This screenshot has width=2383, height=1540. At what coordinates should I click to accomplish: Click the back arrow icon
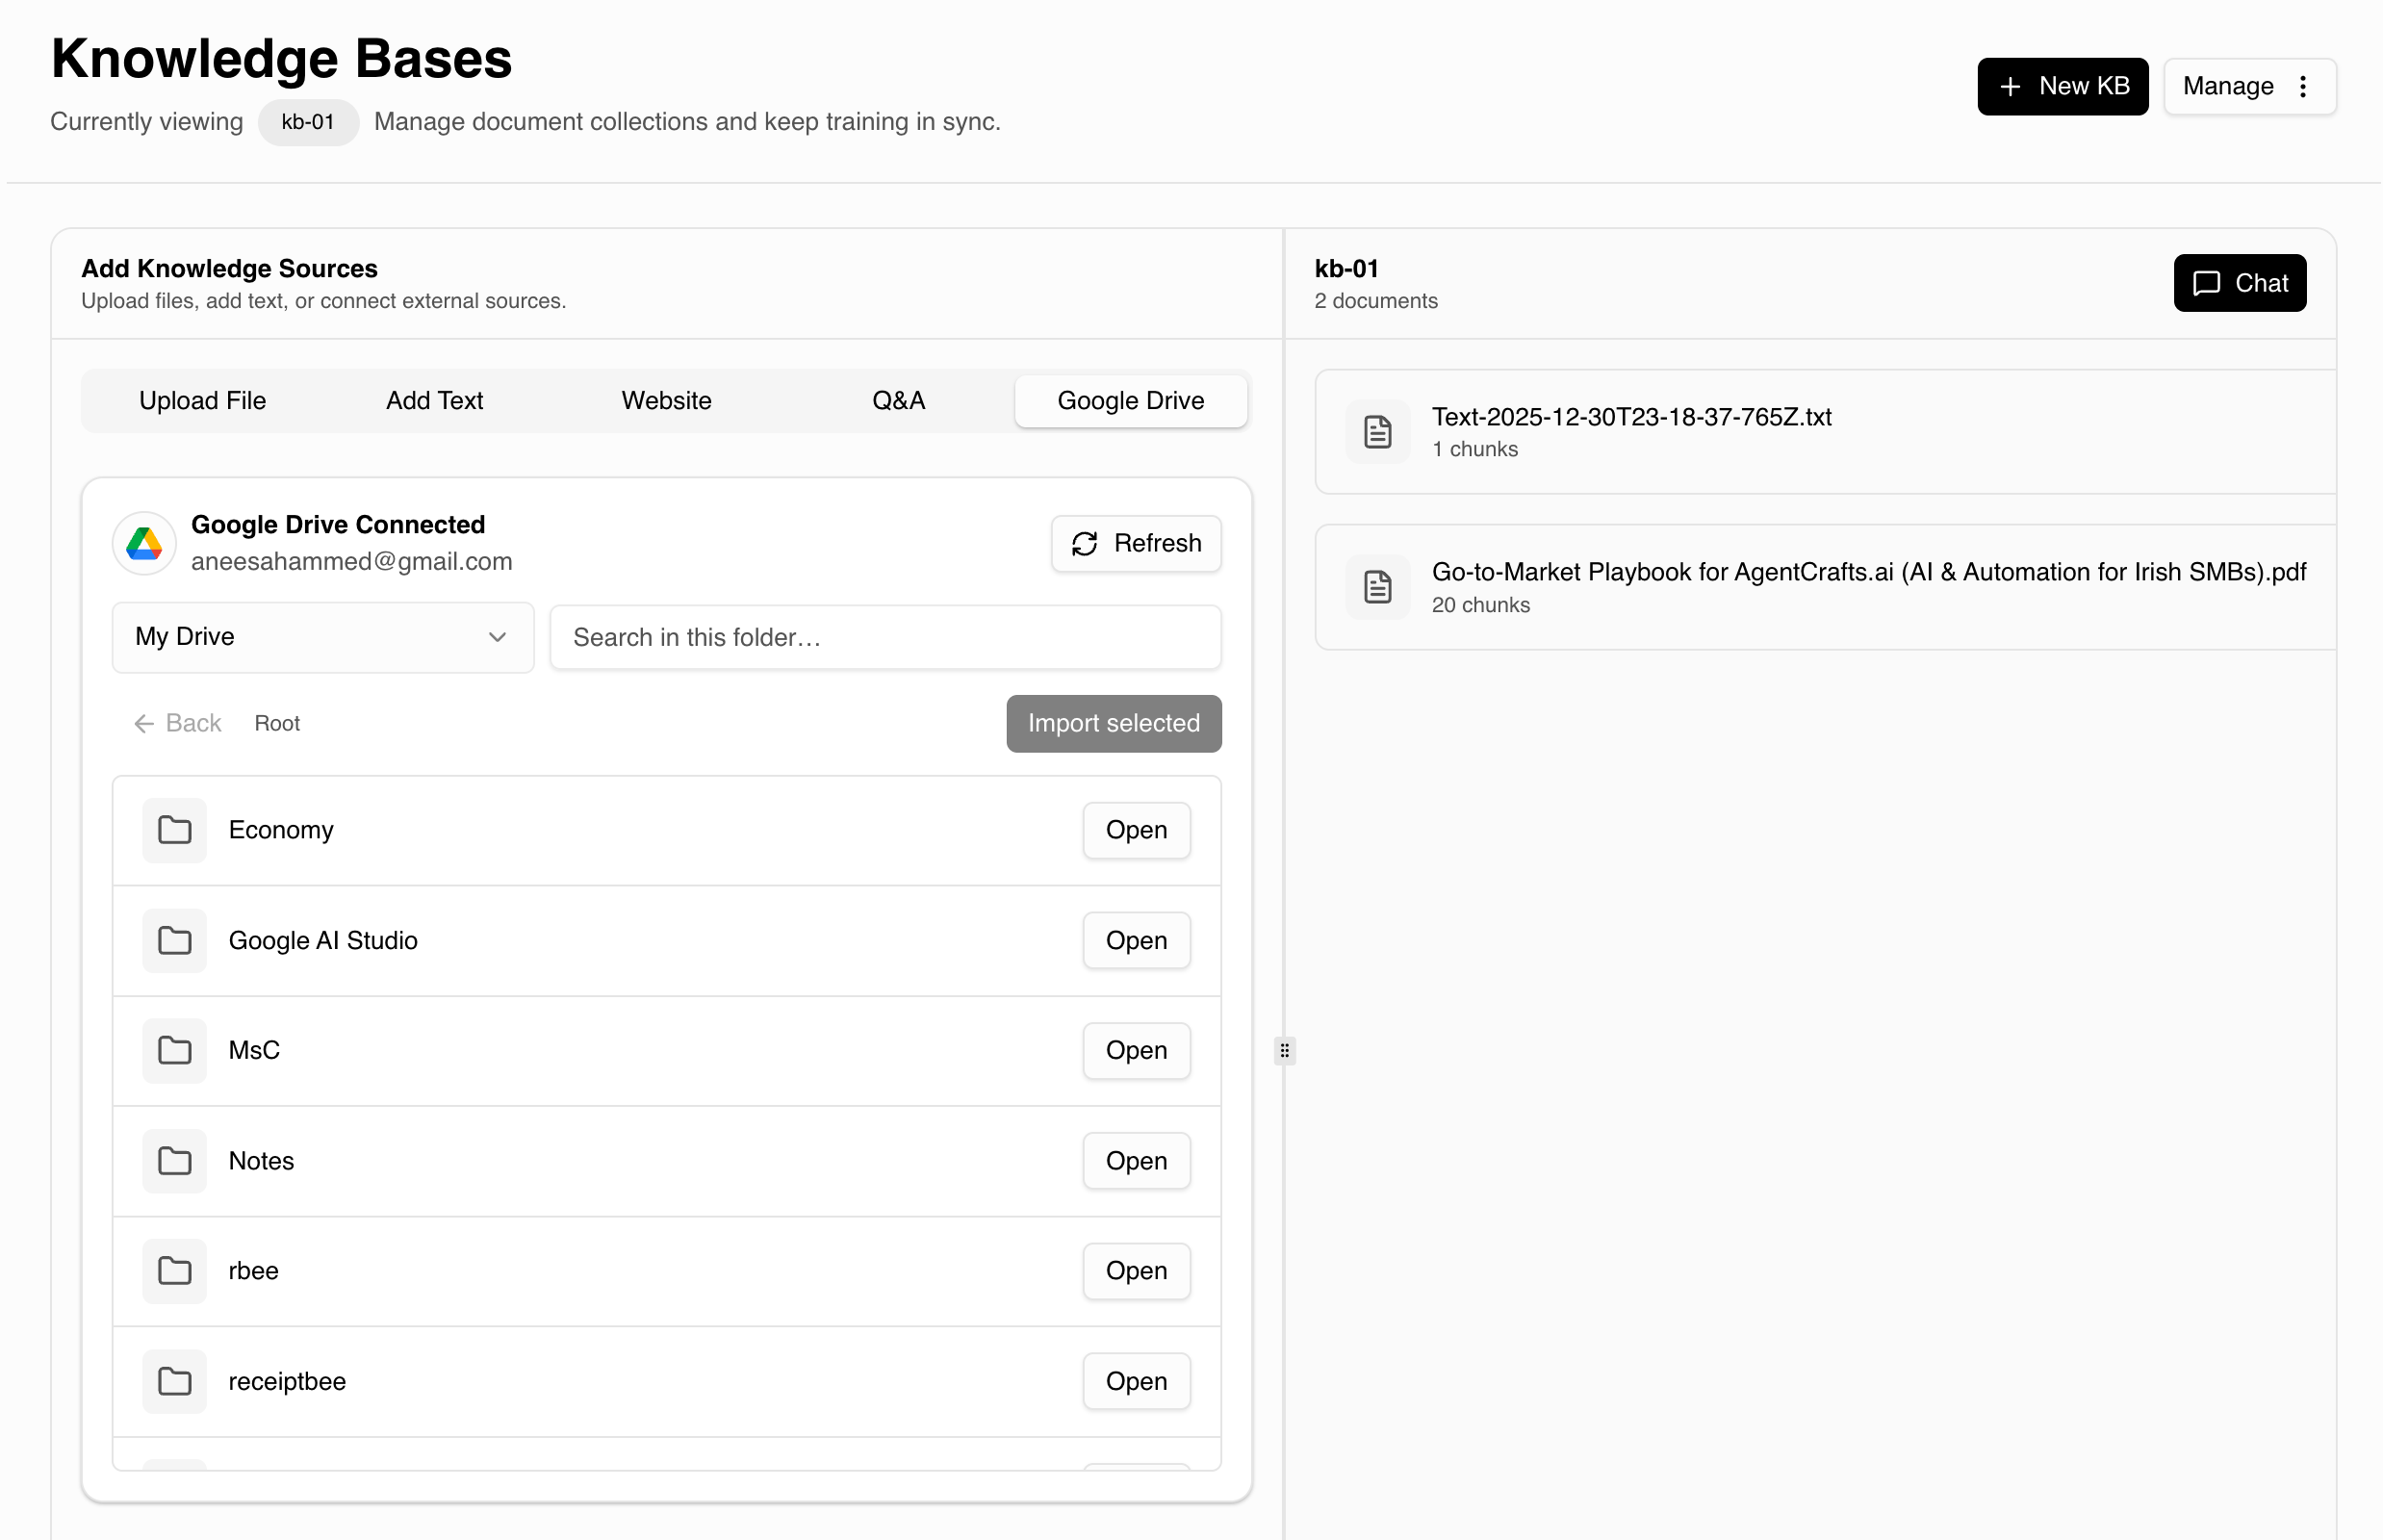point(144,723)
